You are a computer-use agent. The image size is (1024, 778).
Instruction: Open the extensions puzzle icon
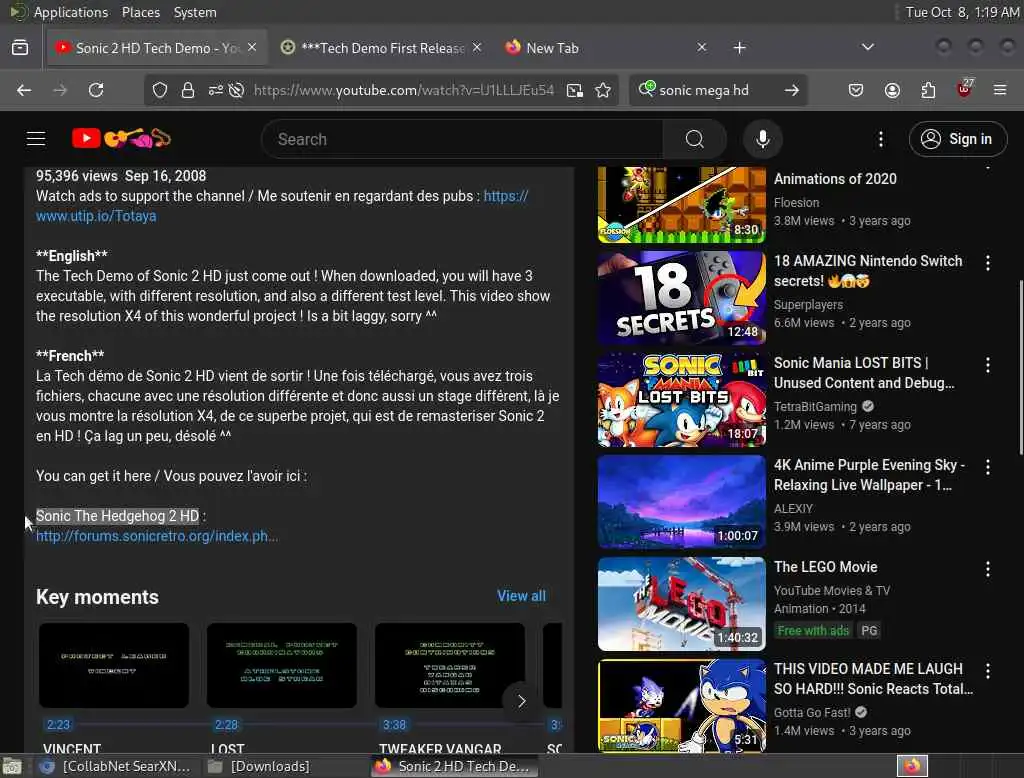[928, 90]
